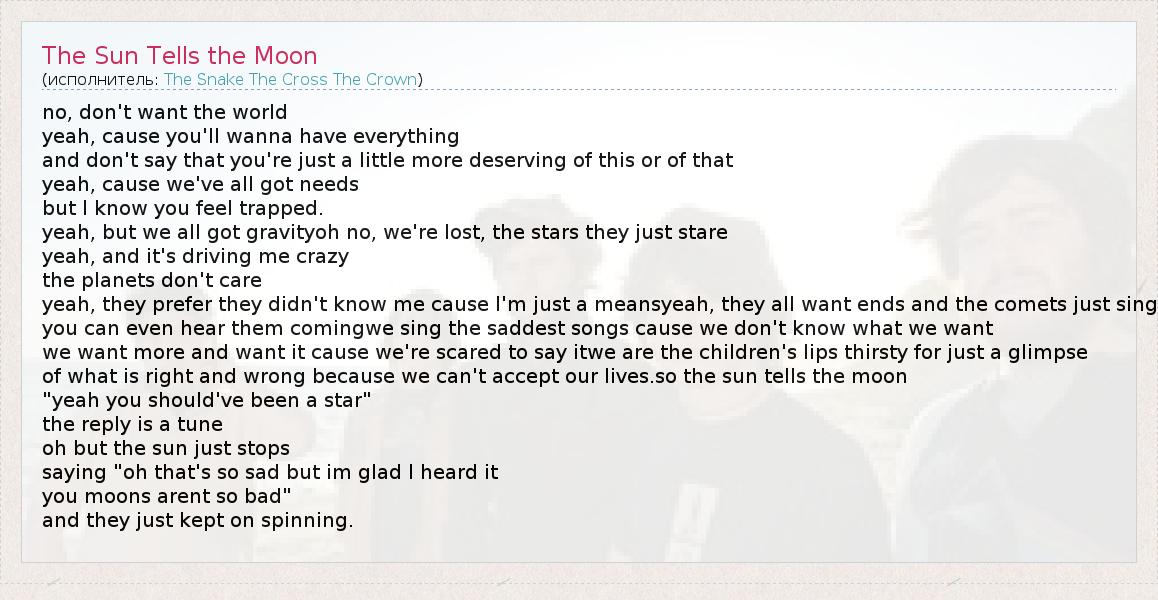
Task: Click the line "so the sun tells the moon"
Action: click(475, 376)
